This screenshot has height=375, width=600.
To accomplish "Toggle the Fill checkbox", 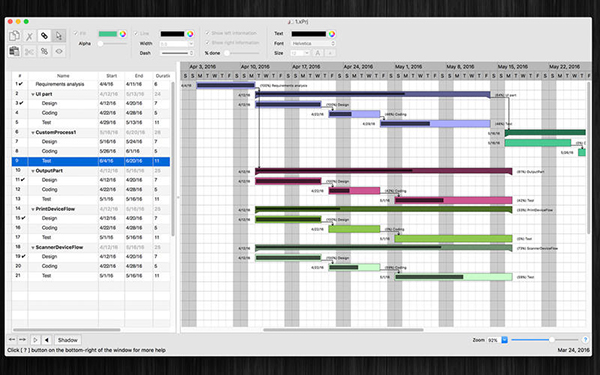I will point(75,34).
